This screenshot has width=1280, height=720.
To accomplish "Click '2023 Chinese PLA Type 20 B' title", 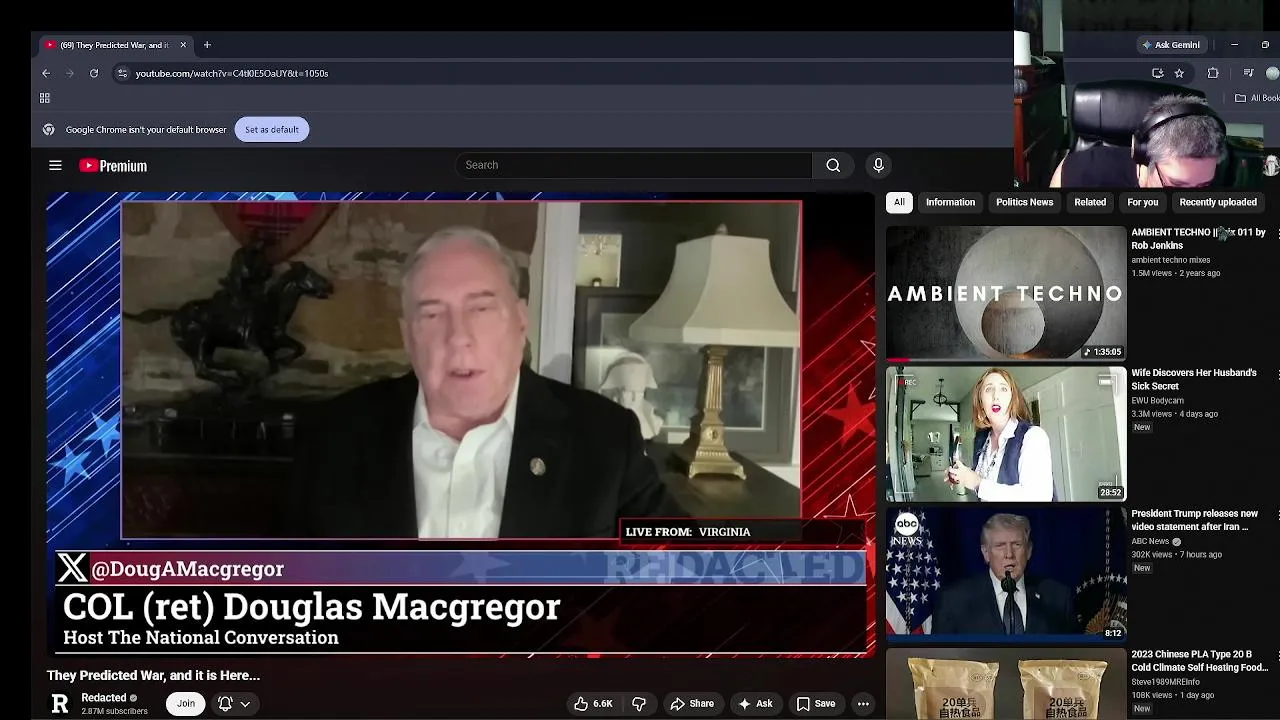I will point(1199,661).
